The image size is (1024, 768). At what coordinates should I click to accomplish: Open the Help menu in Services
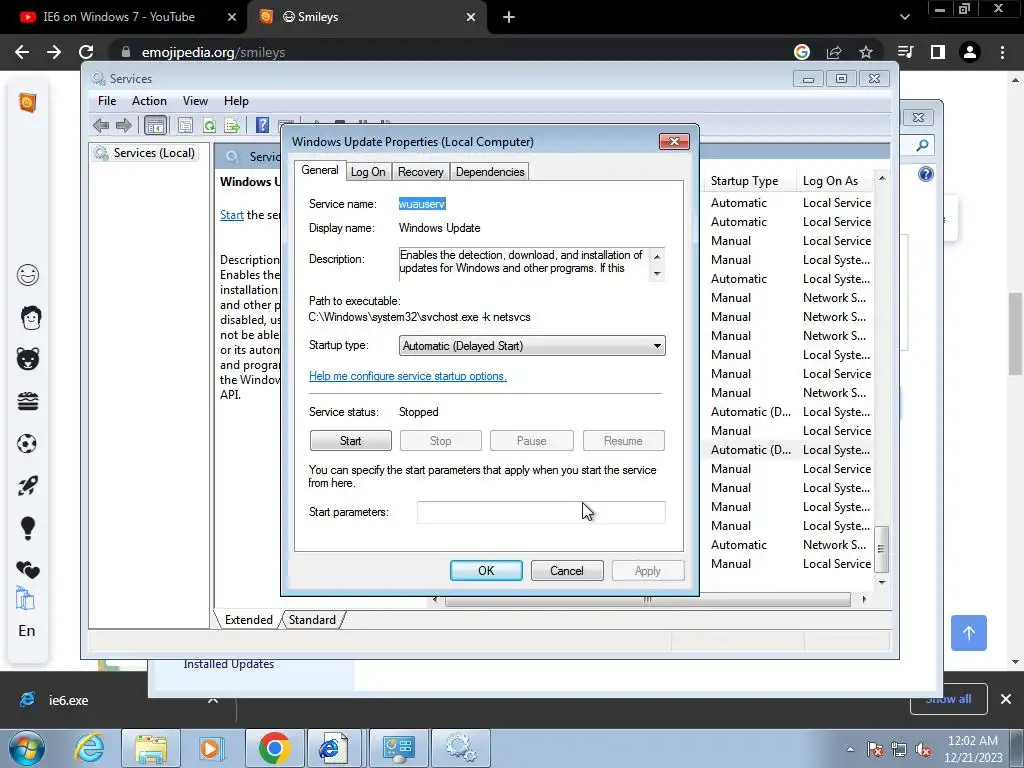pos(236,101)
